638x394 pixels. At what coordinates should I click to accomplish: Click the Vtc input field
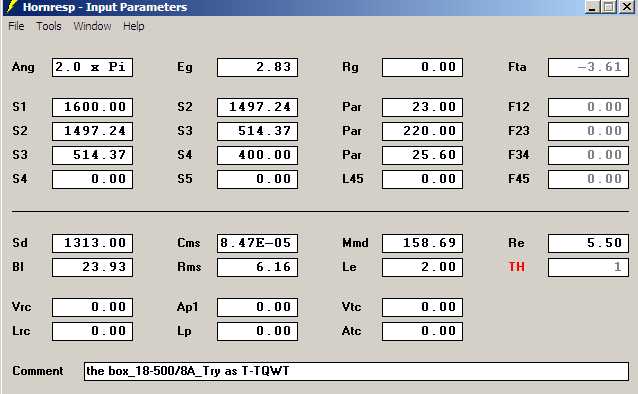pyautogui.click(x=422, y=307)
